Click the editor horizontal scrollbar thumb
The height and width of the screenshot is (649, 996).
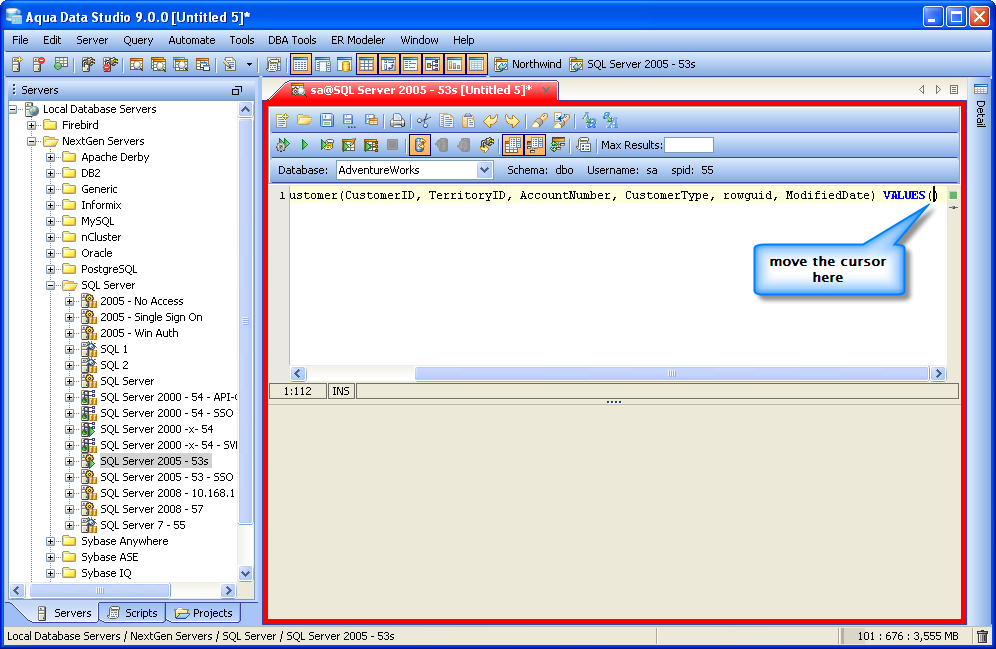(671, 373)
